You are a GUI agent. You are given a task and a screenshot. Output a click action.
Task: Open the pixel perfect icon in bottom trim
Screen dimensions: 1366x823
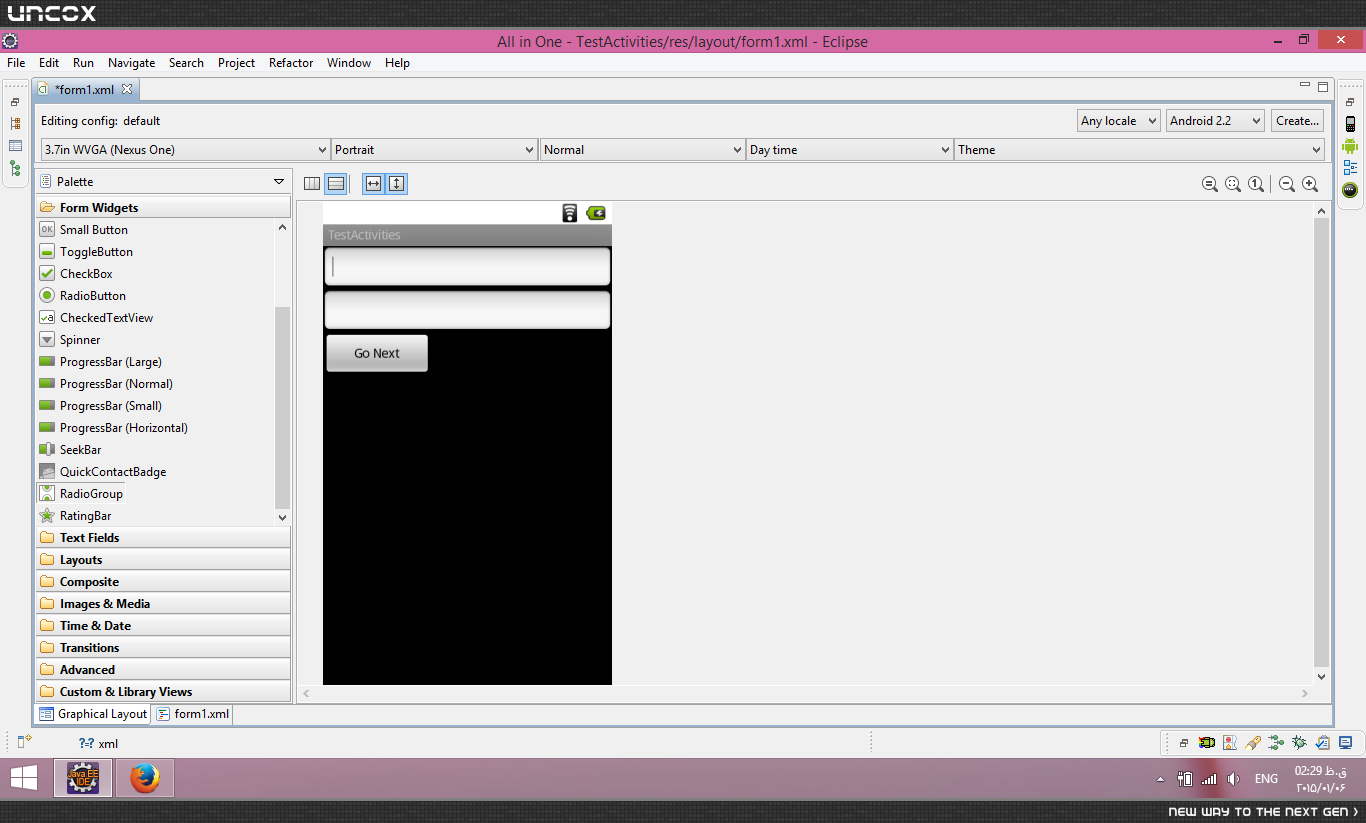tap(1230, 743)
